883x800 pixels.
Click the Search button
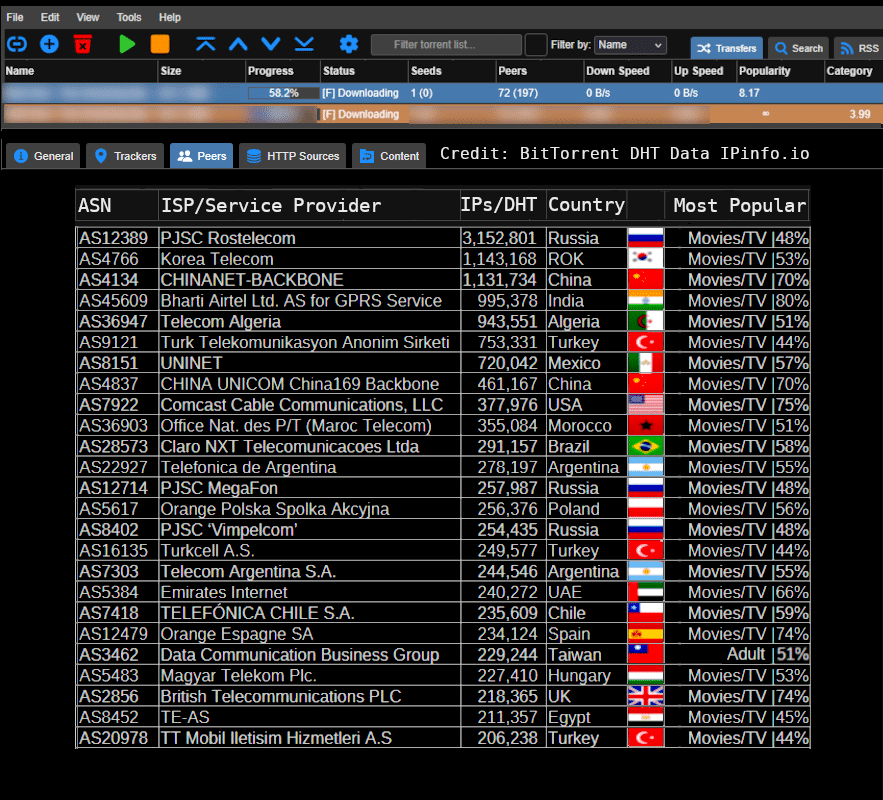[798, 48]
